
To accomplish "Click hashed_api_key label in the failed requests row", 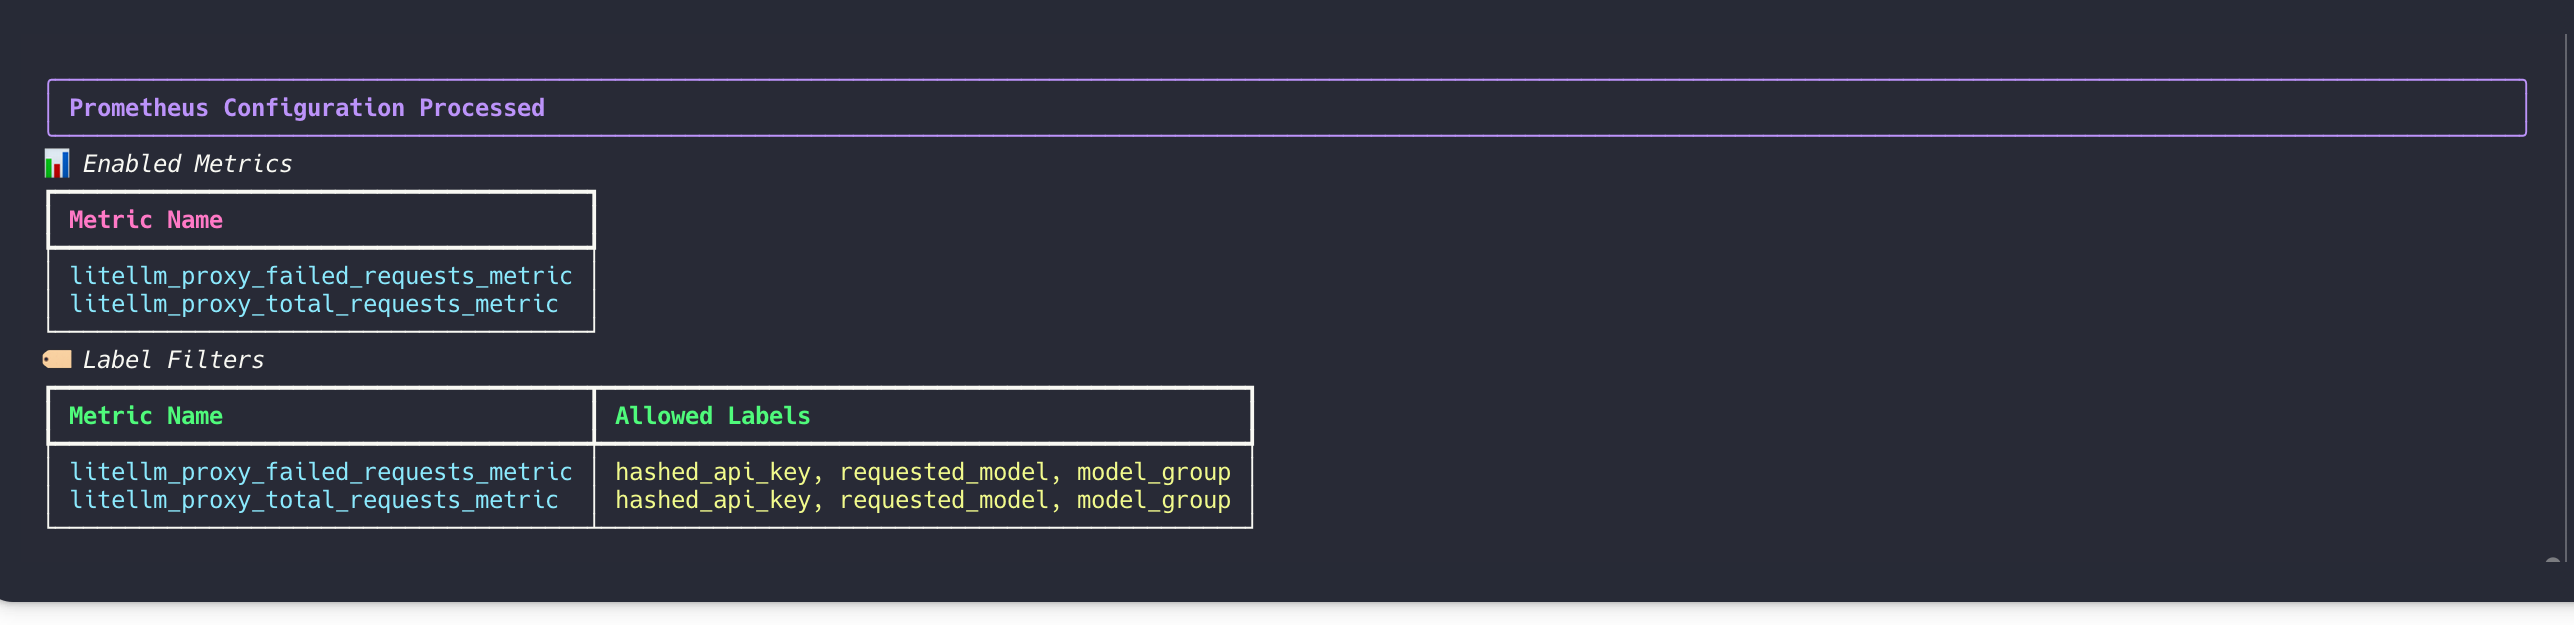I will [712, 472].
